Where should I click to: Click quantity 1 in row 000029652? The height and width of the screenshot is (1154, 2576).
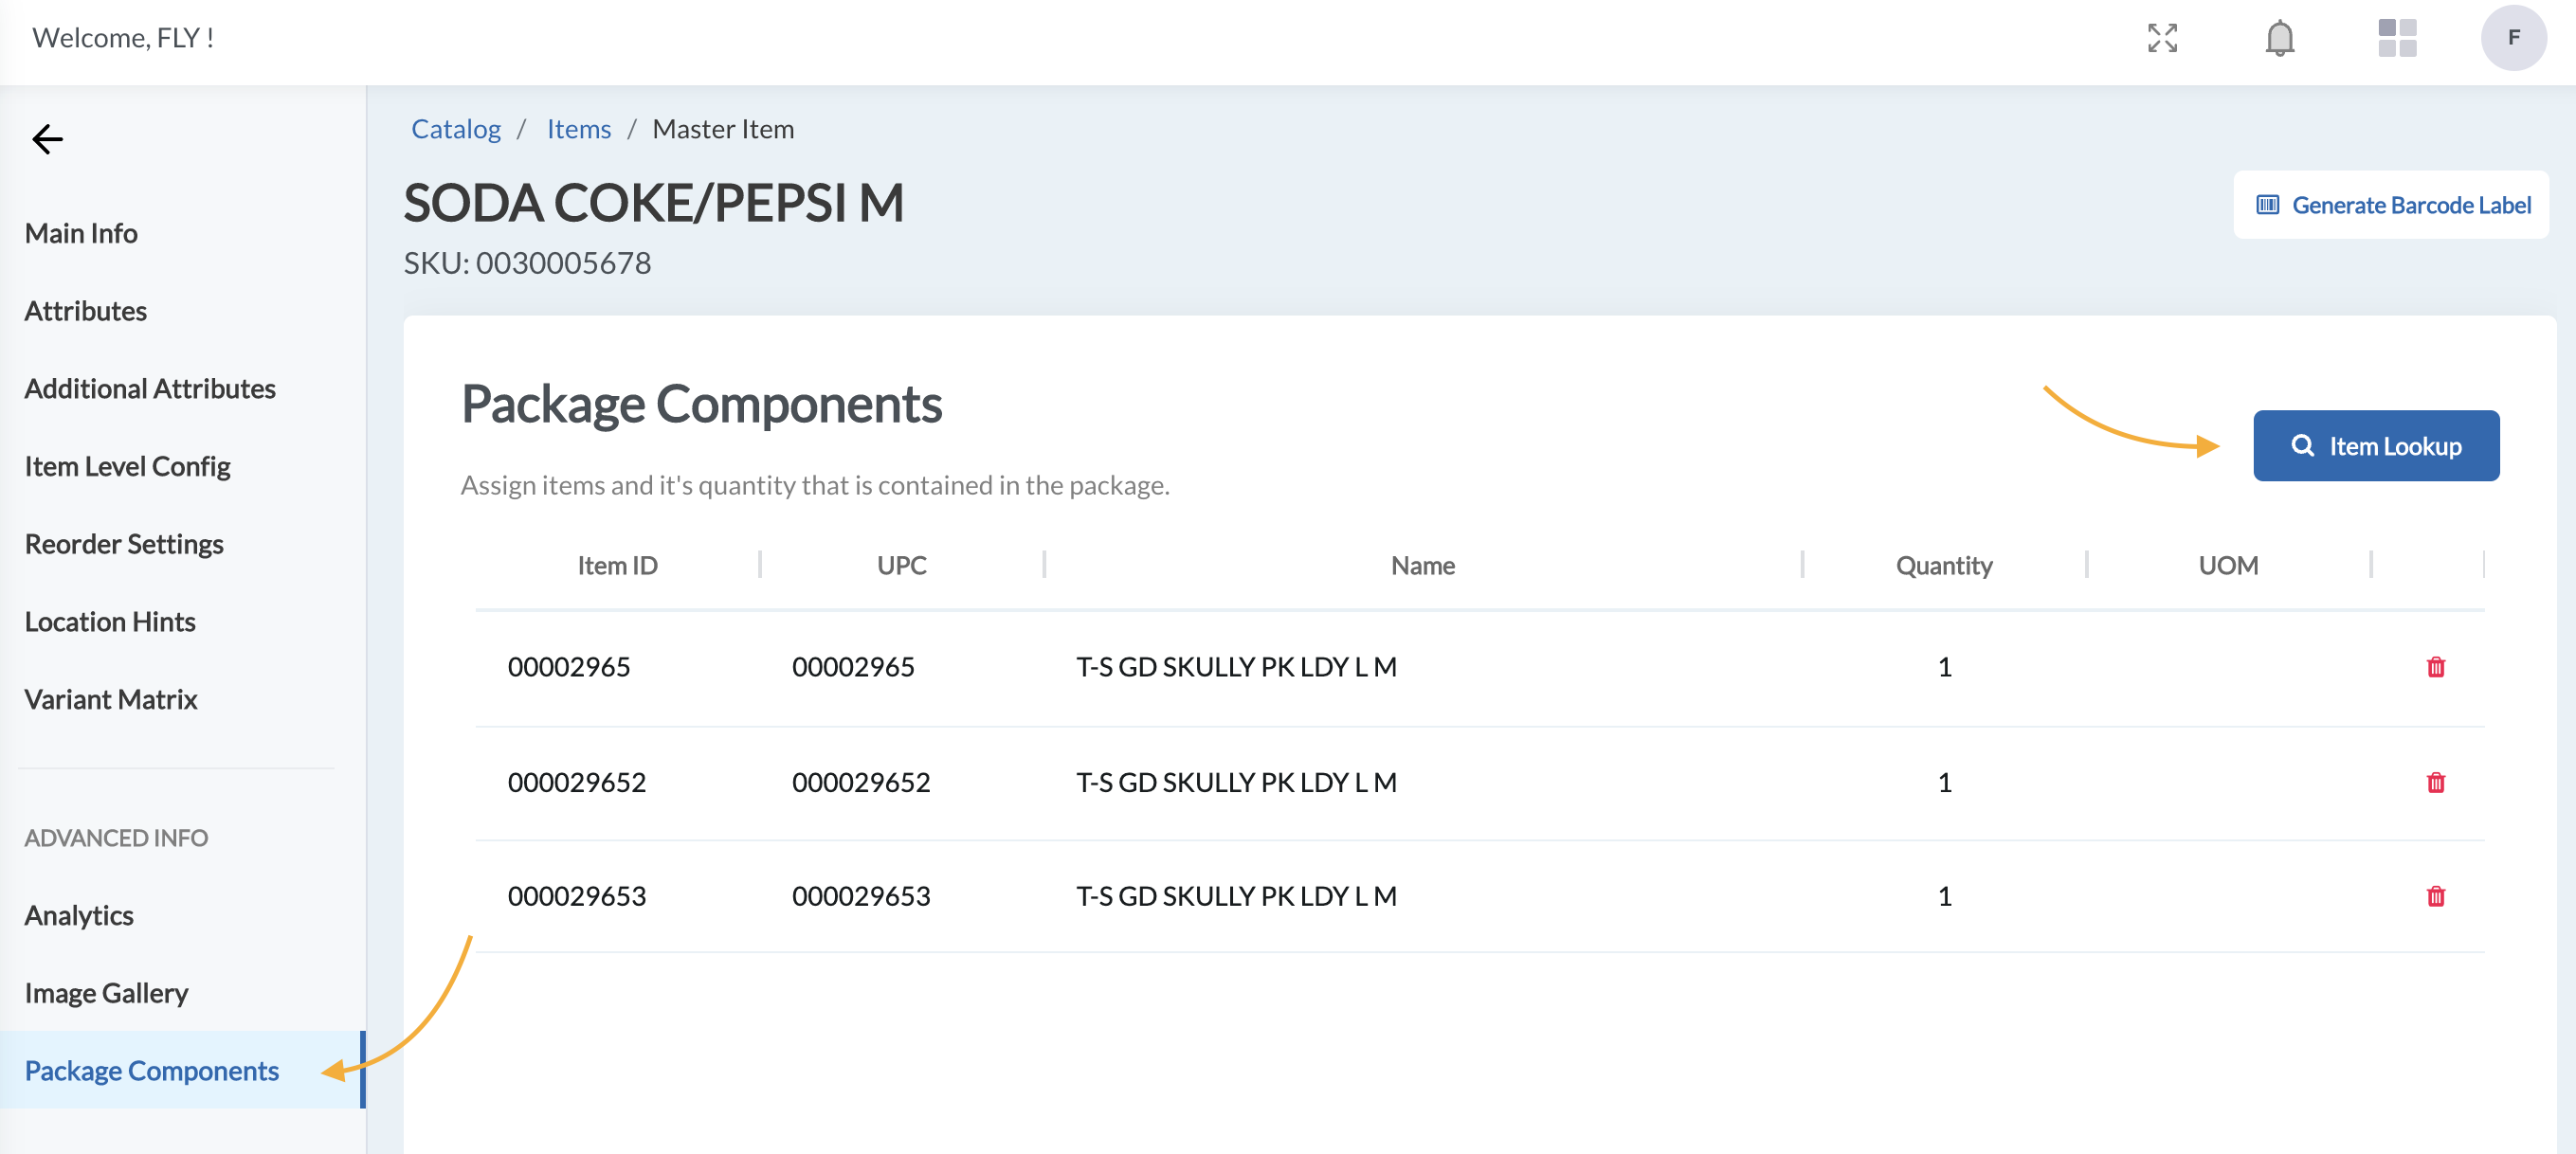1944,782
